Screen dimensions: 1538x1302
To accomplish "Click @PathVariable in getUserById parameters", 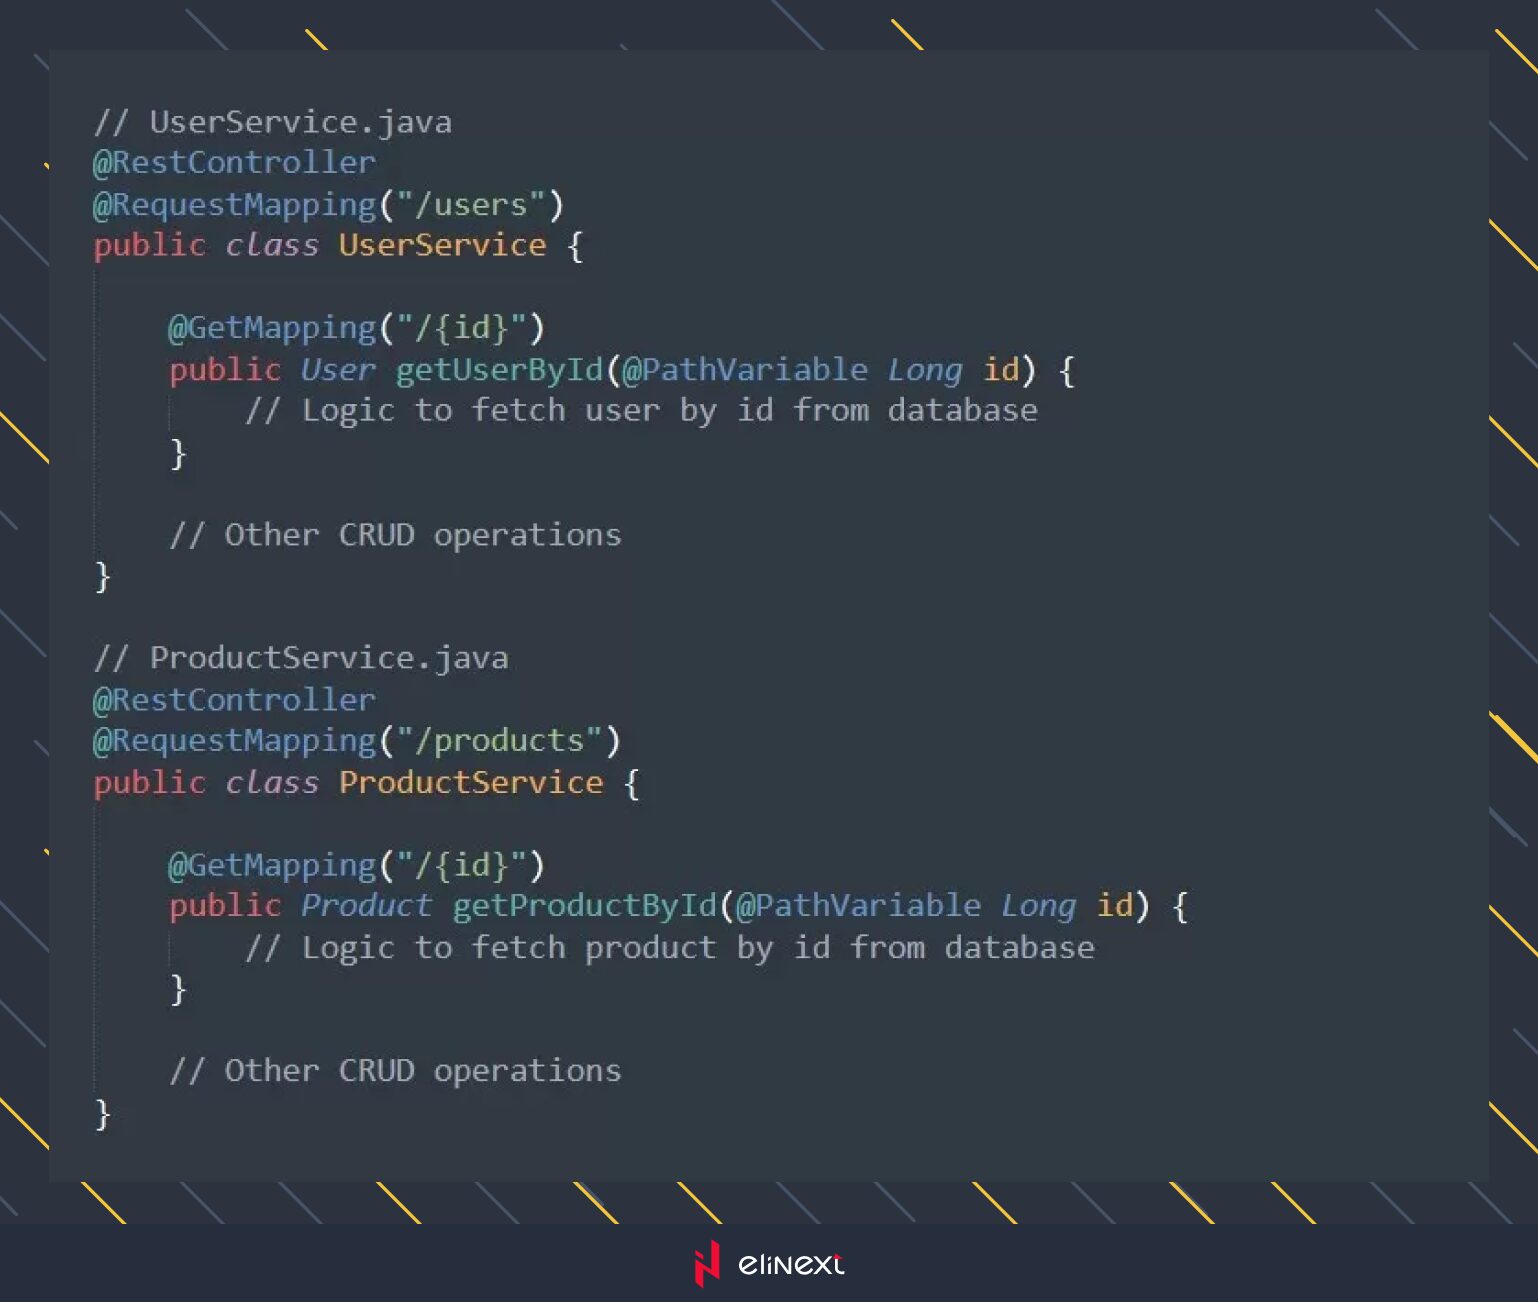I will coord(744,370).
